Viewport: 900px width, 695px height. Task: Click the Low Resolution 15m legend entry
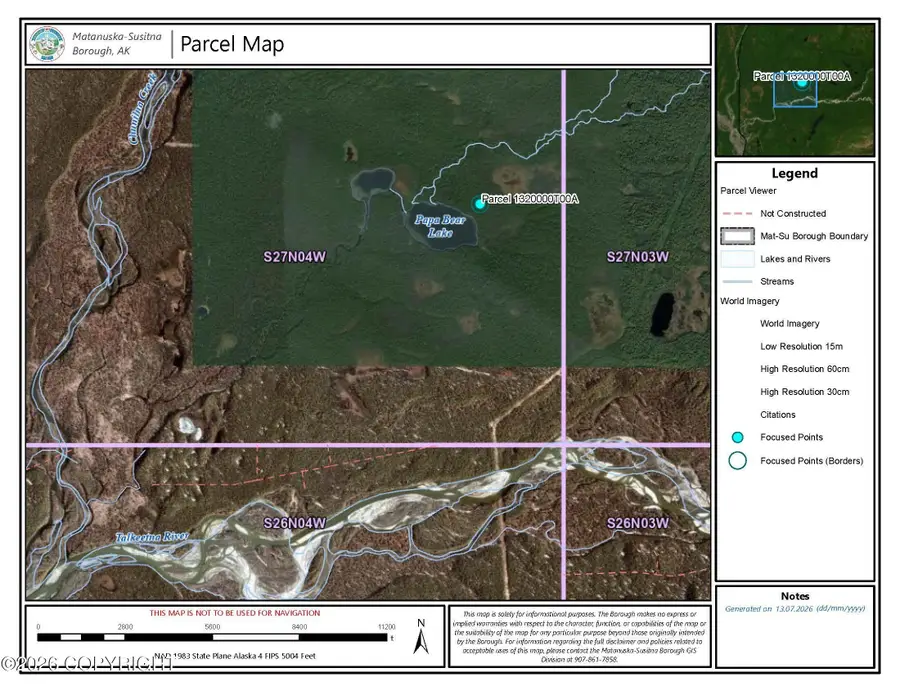801,346
